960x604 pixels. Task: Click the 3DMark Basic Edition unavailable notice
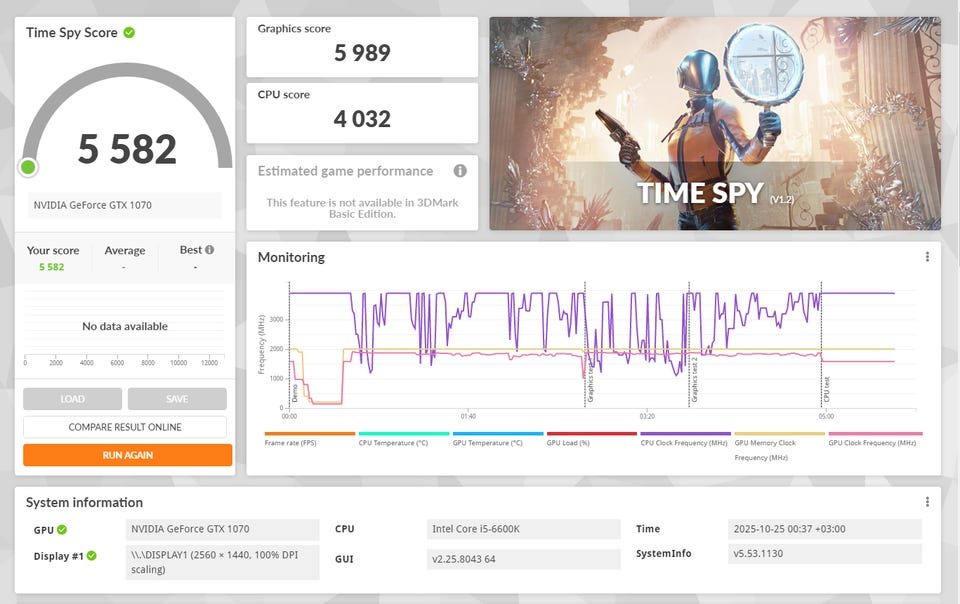point(362,208)
